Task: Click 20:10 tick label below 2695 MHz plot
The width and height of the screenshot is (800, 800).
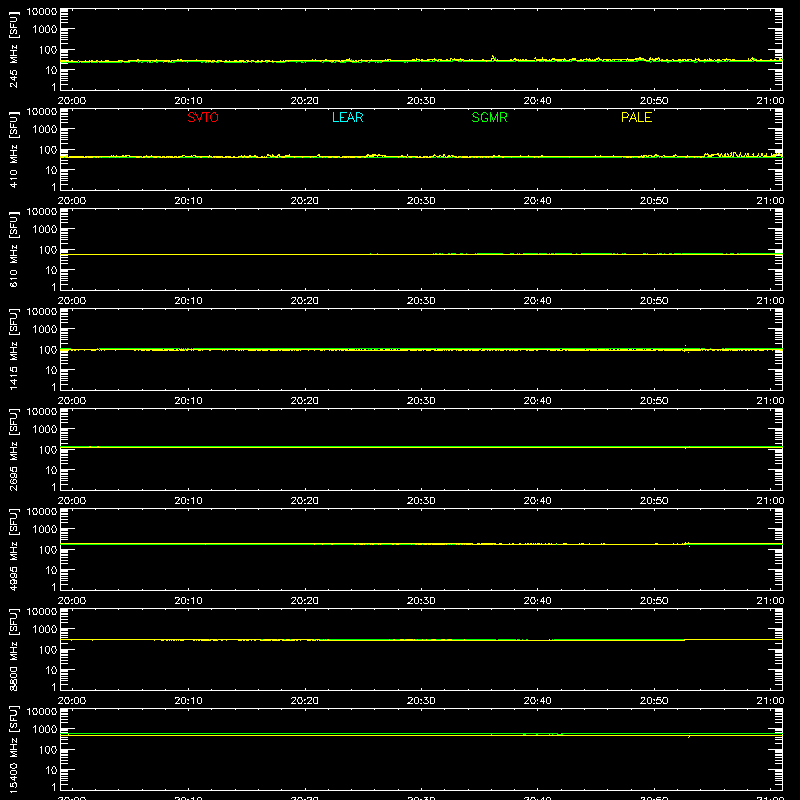Action: coord(188,501)
